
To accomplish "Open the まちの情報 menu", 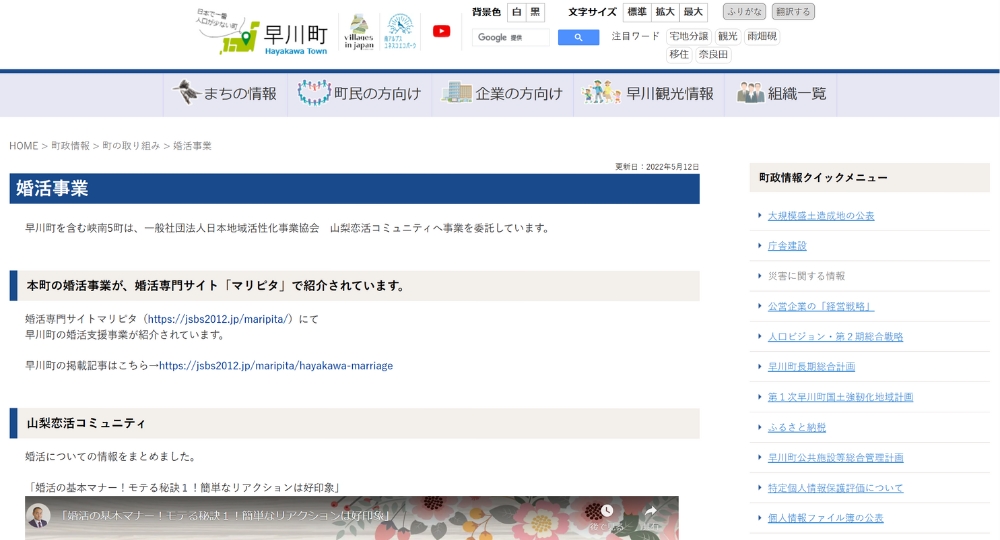I will pos(226,94).
